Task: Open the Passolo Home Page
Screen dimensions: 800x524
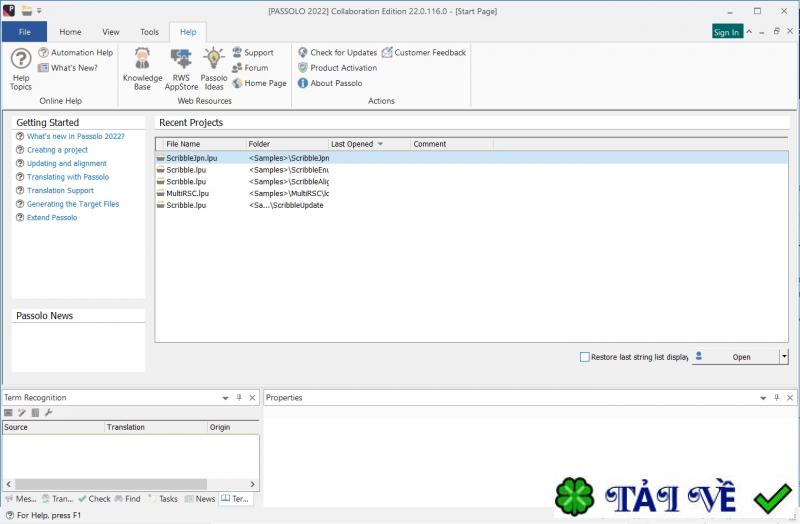Action: pyautogui.click(x=259, y=83)
